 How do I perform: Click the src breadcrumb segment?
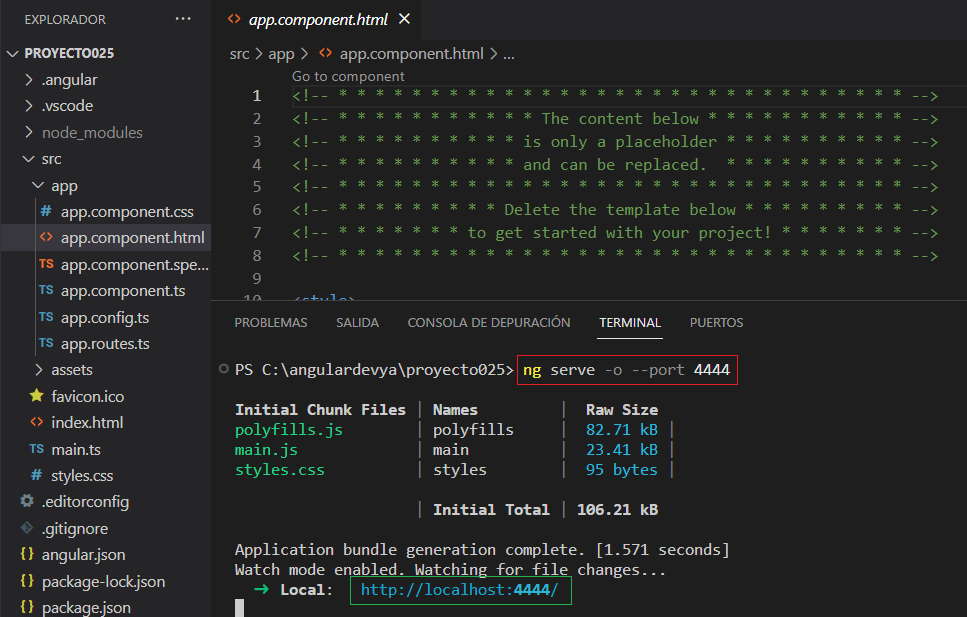239,54
